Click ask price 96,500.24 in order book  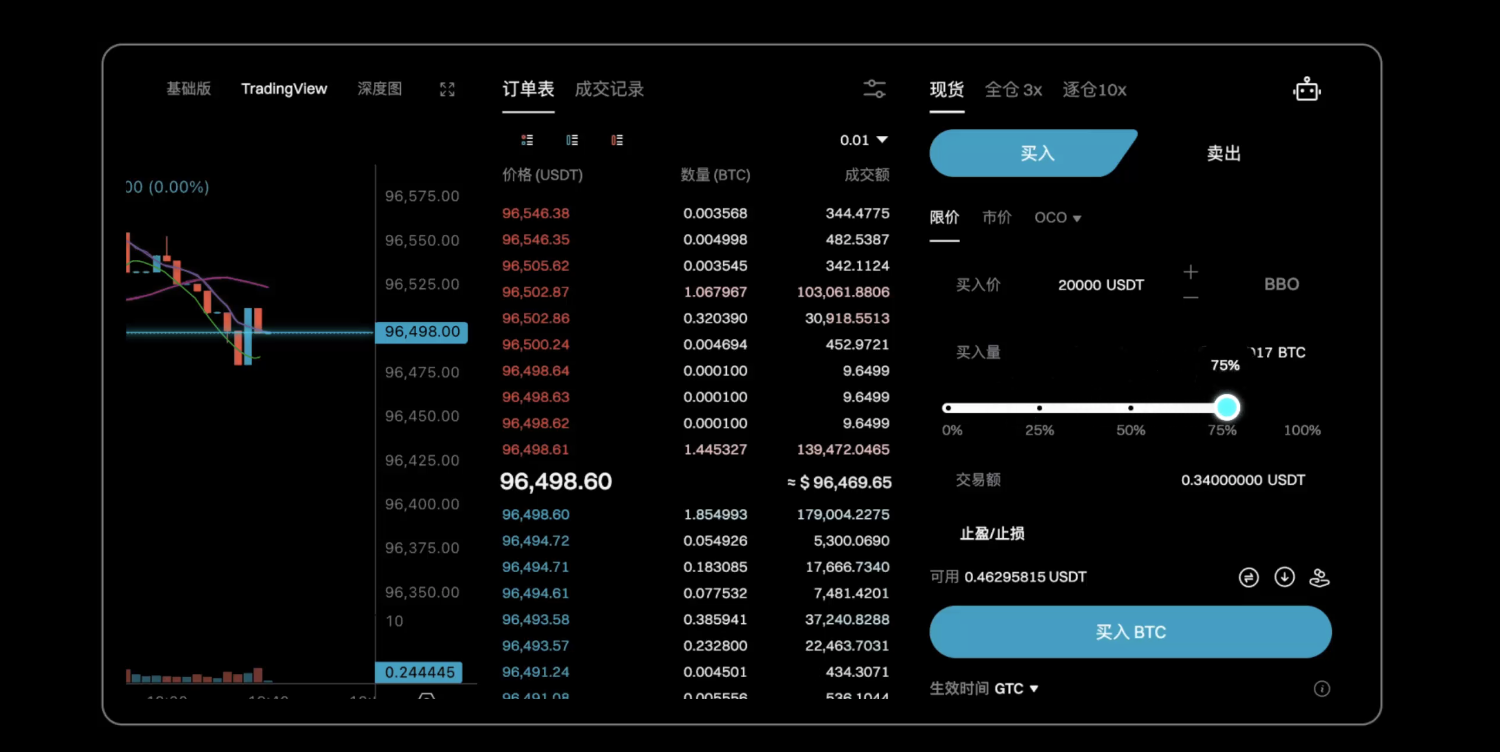click(536, 345)
